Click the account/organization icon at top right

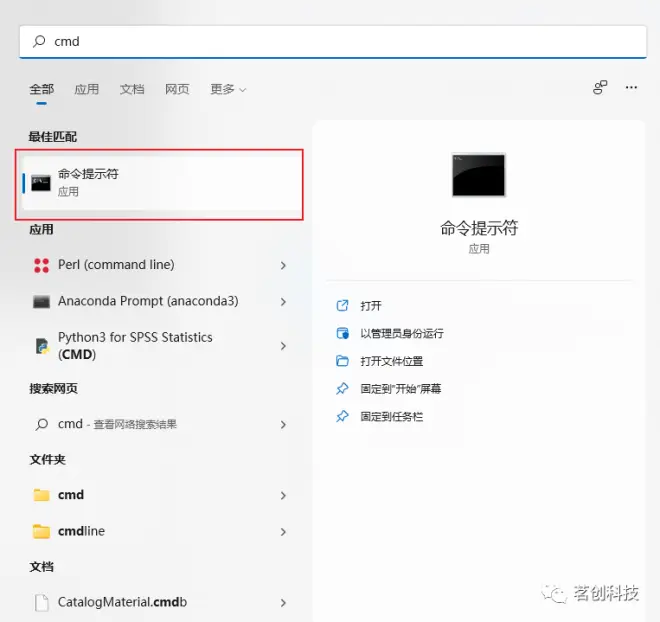click(600, 88)
